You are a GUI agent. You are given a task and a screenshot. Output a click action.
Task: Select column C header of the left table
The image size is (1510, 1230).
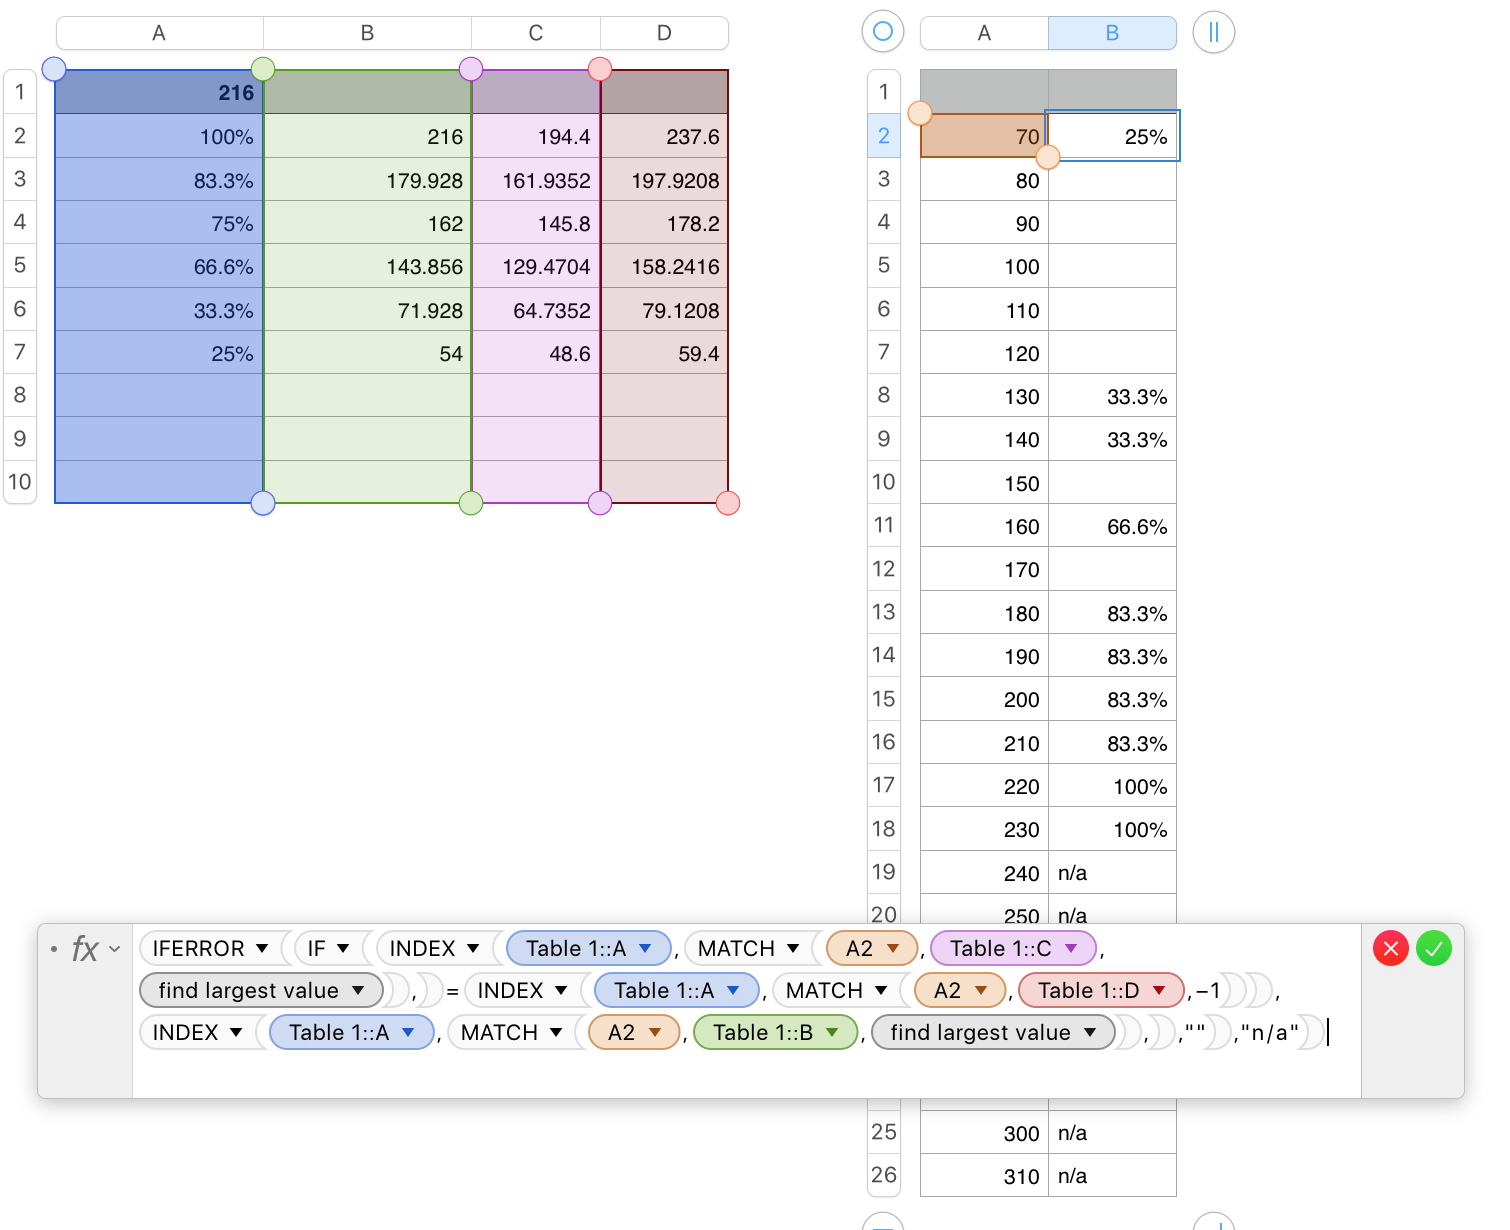click(536, 33)
